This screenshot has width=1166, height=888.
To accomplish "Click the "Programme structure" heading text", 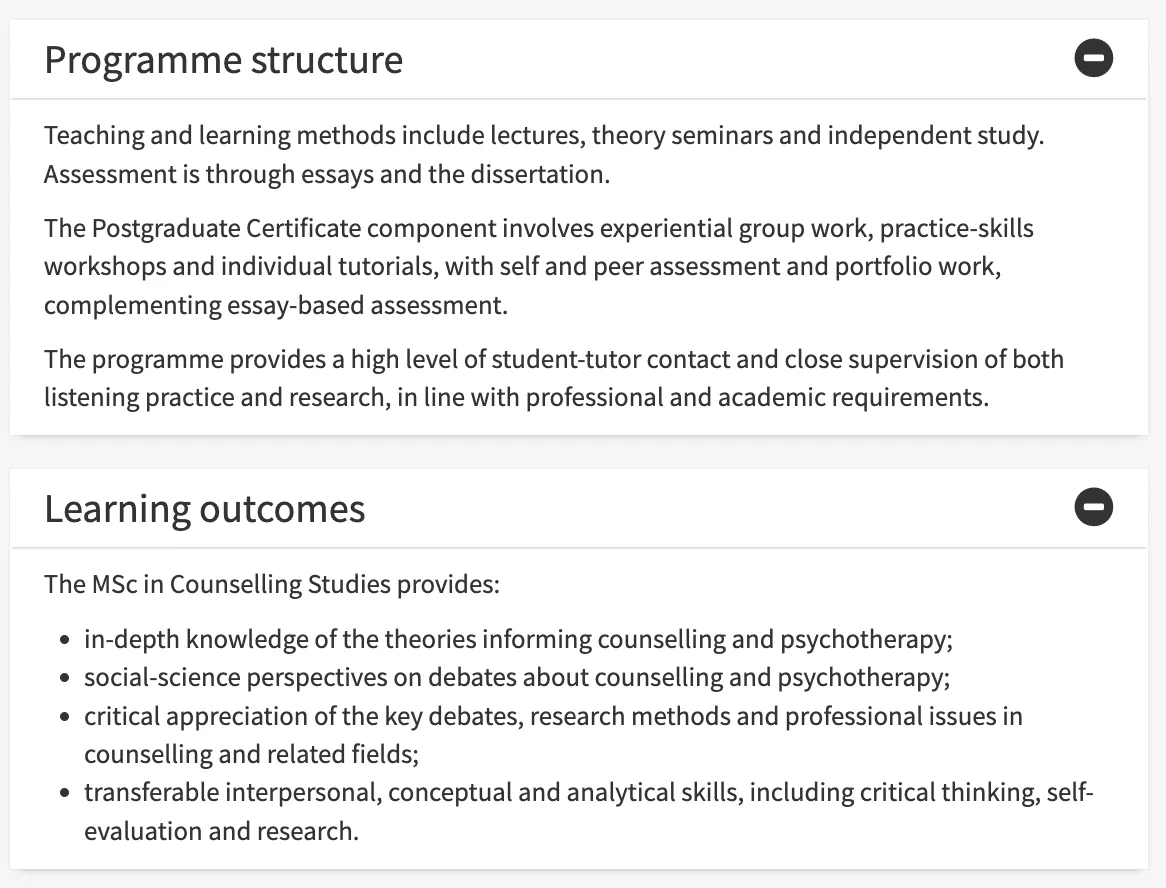I will [x=223, y=60].
